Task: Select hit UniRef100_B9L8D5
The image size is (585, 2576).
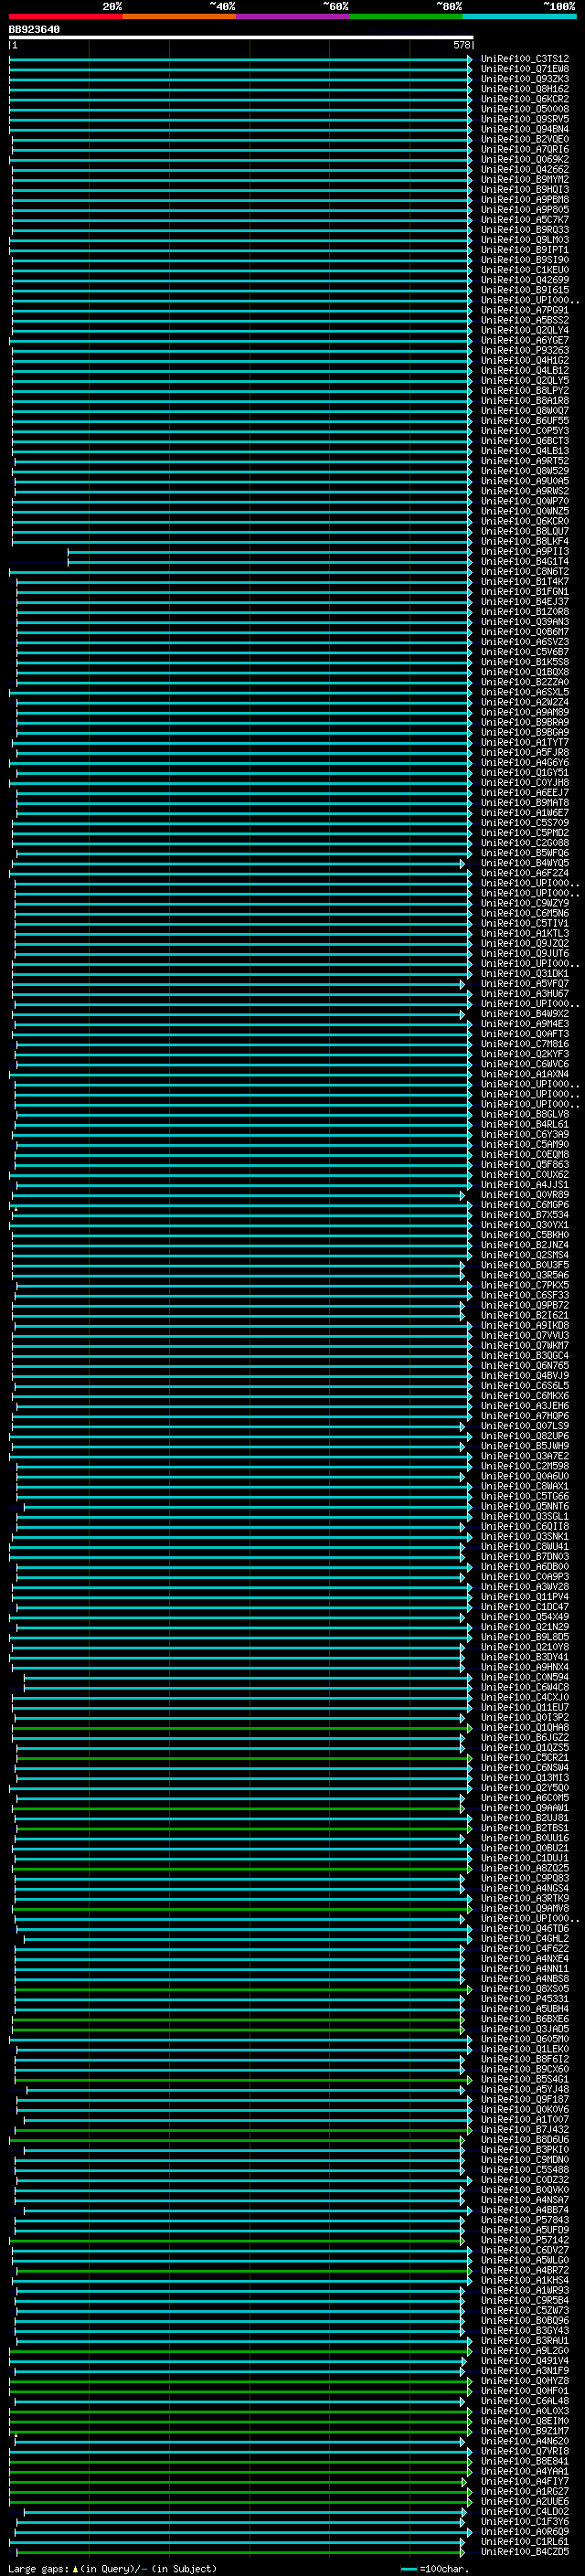Action: (x=524, y=1637)
